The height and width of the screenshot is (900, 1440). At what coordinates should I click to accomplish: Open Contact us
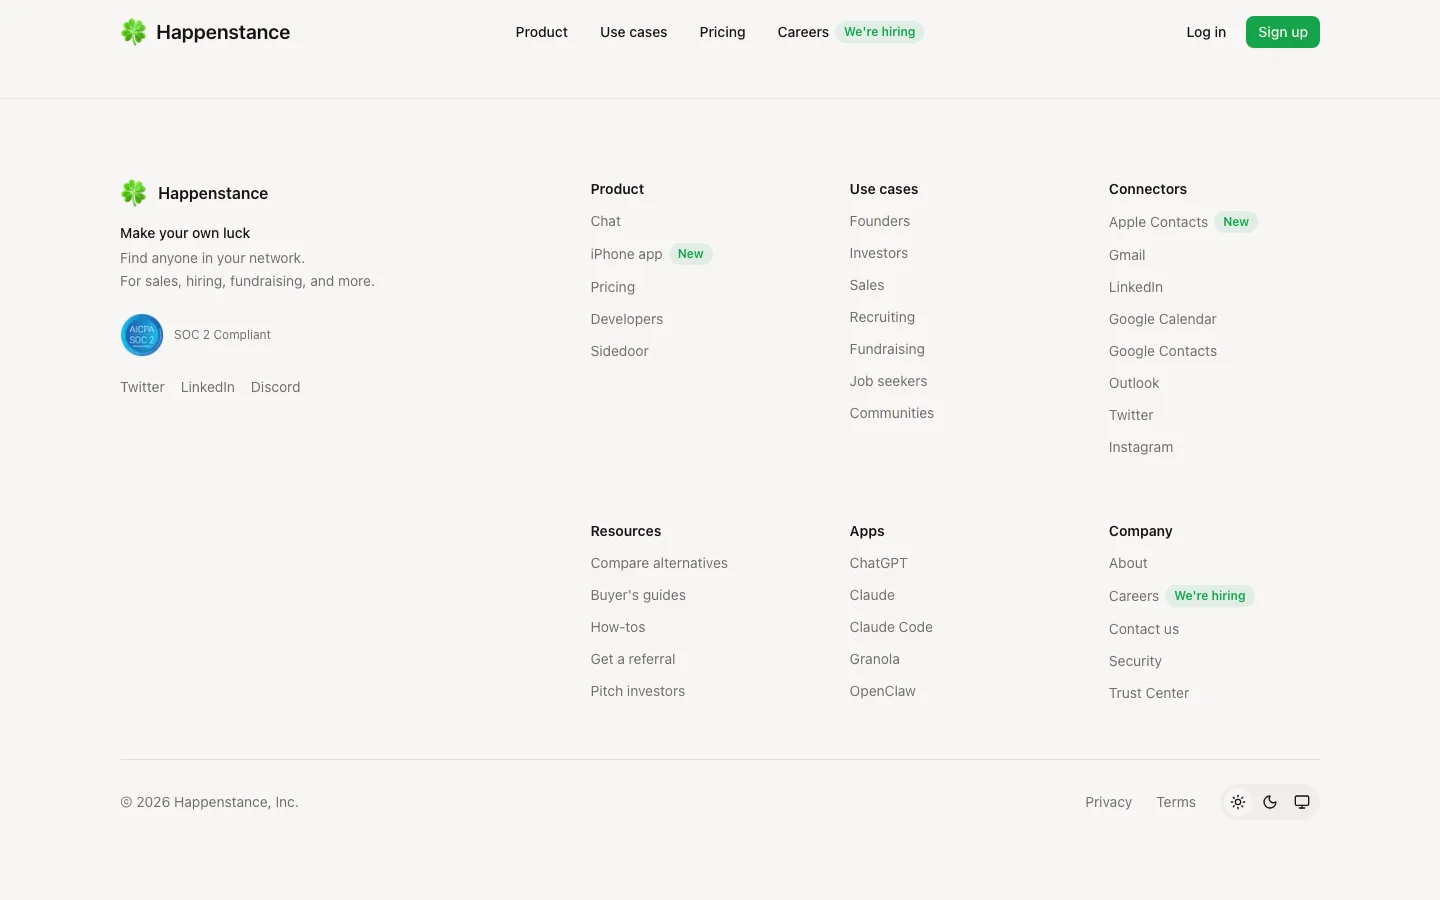pyautogui.click(x=1144, y=629)
